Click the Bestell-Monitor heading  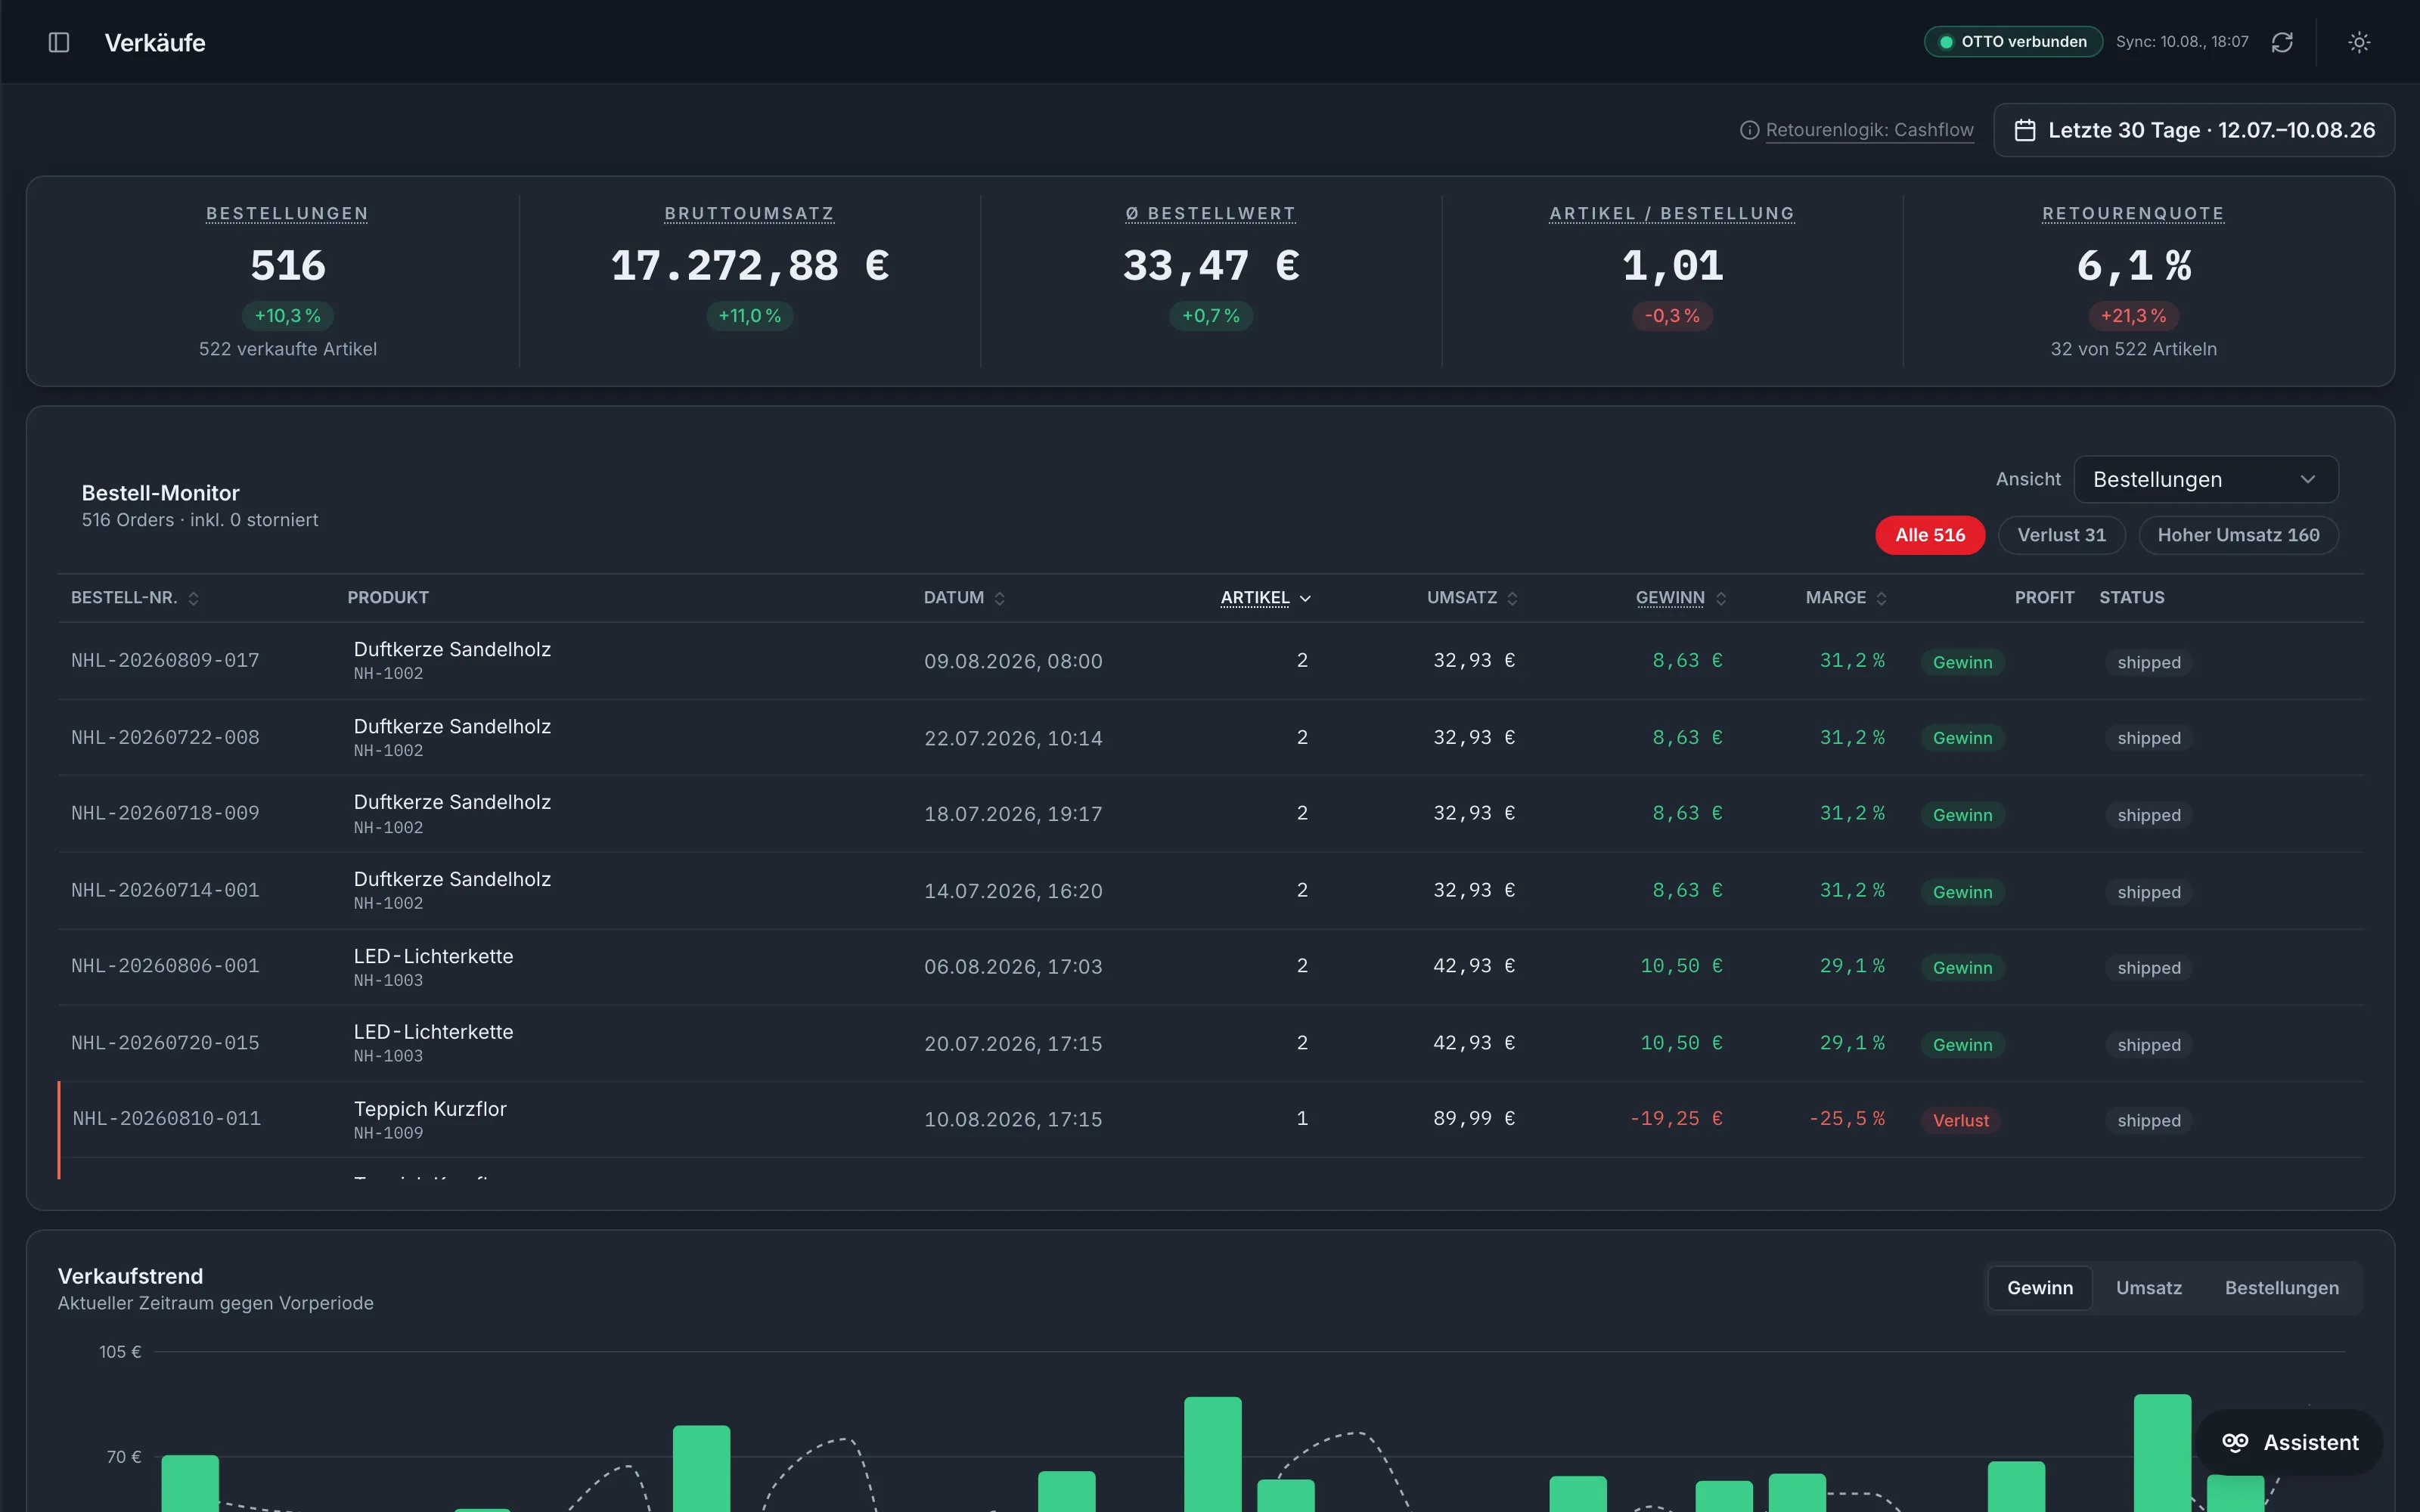160,493
